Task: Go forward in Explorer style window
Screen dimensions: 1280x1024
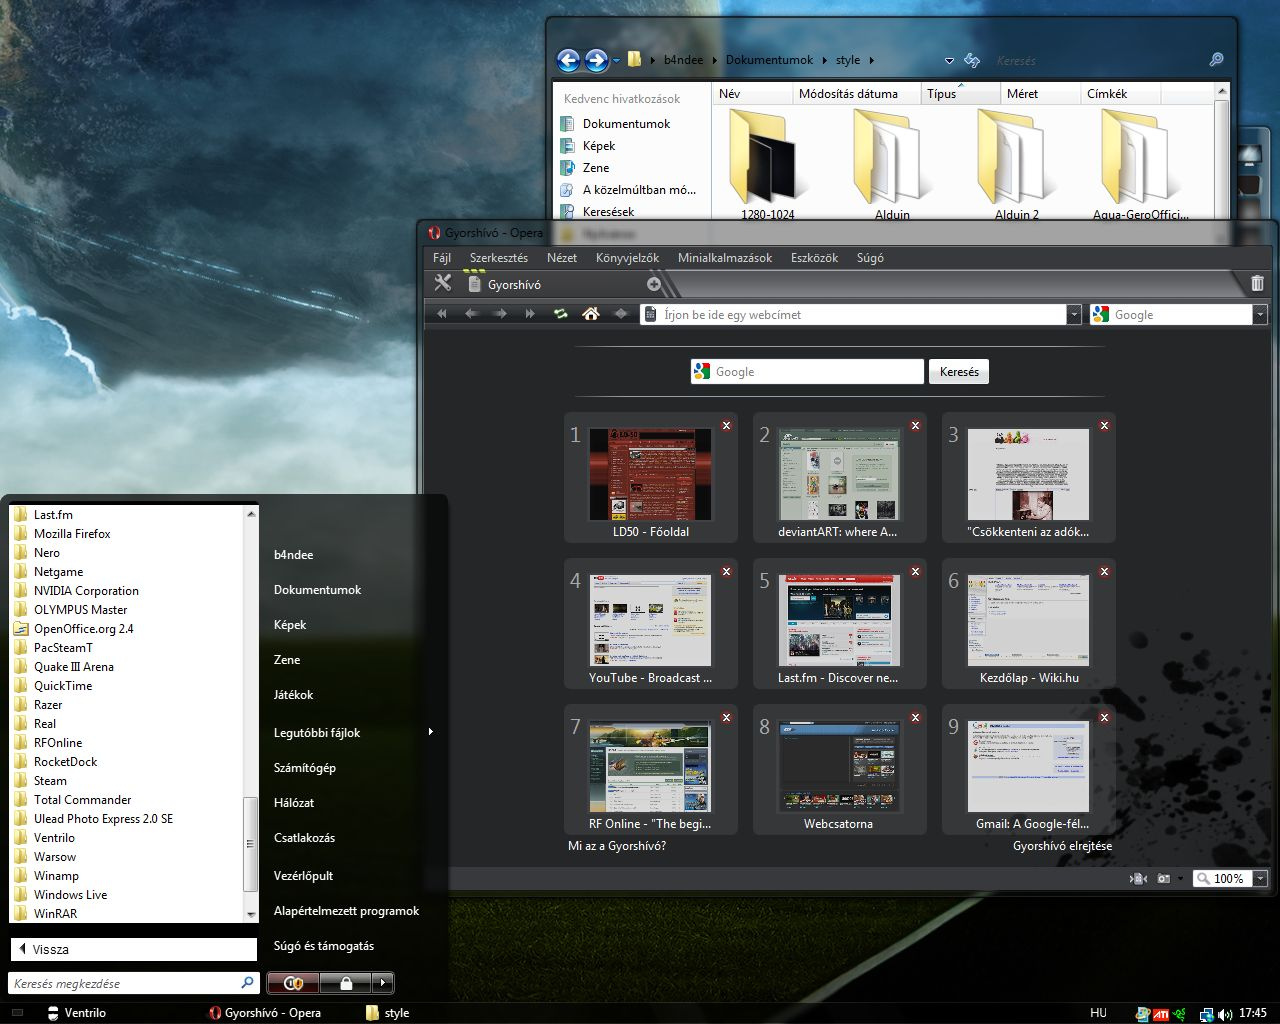Action: coord(596,60)
